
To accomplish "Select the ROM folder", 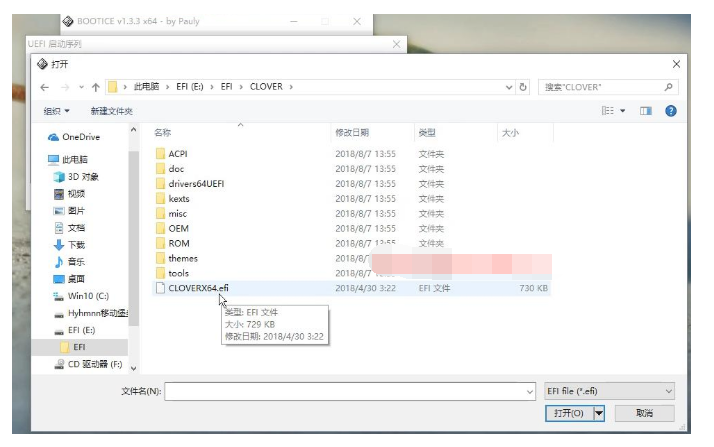I will pos(173,244).
